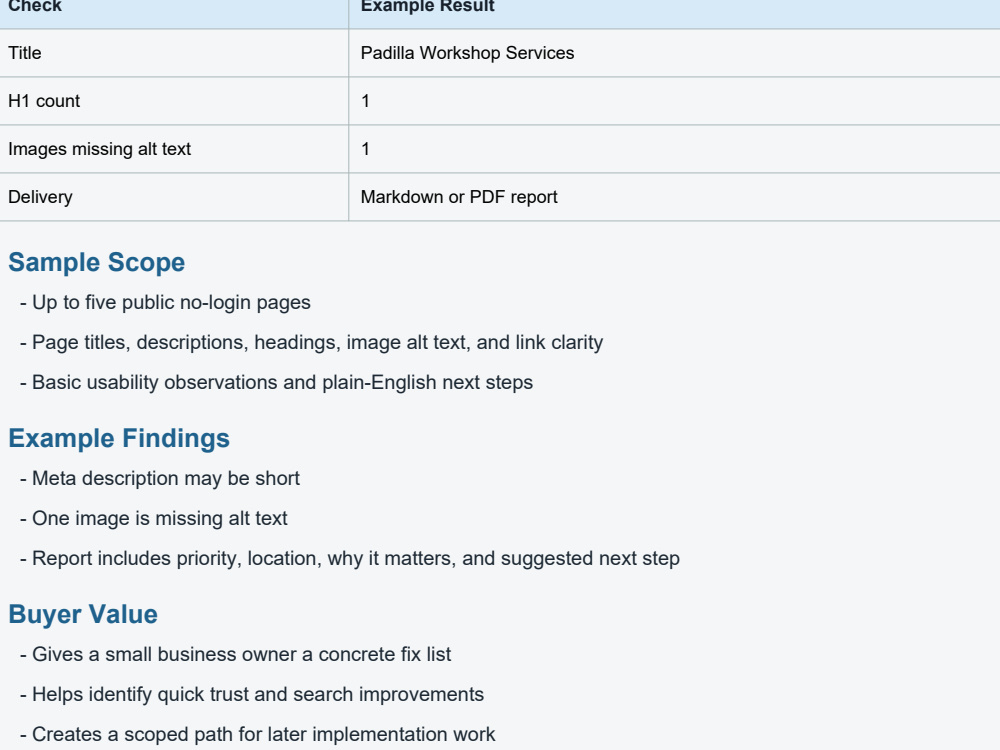Click the Sample Scope heading

pos(96,262)
